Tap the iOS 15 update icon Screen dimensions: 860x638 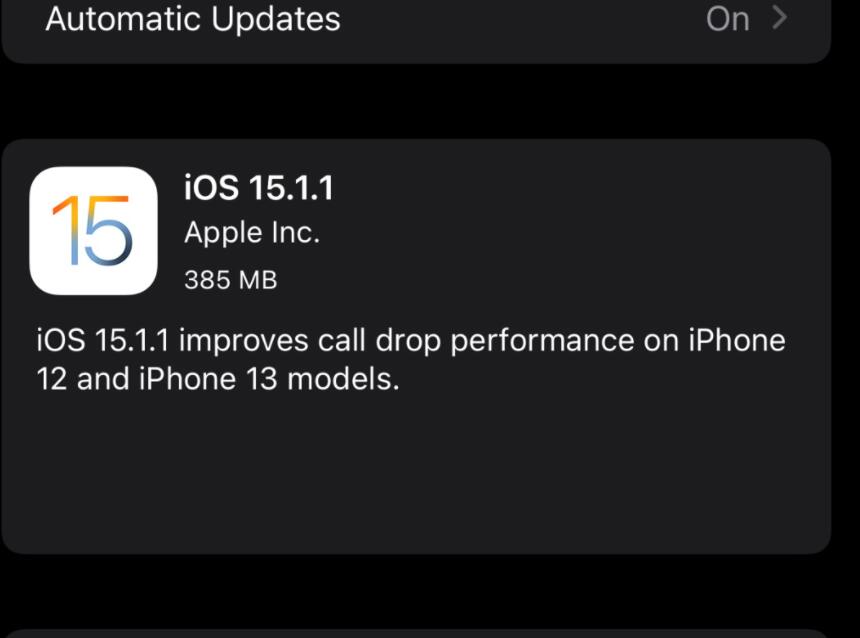tap(93, 230)
